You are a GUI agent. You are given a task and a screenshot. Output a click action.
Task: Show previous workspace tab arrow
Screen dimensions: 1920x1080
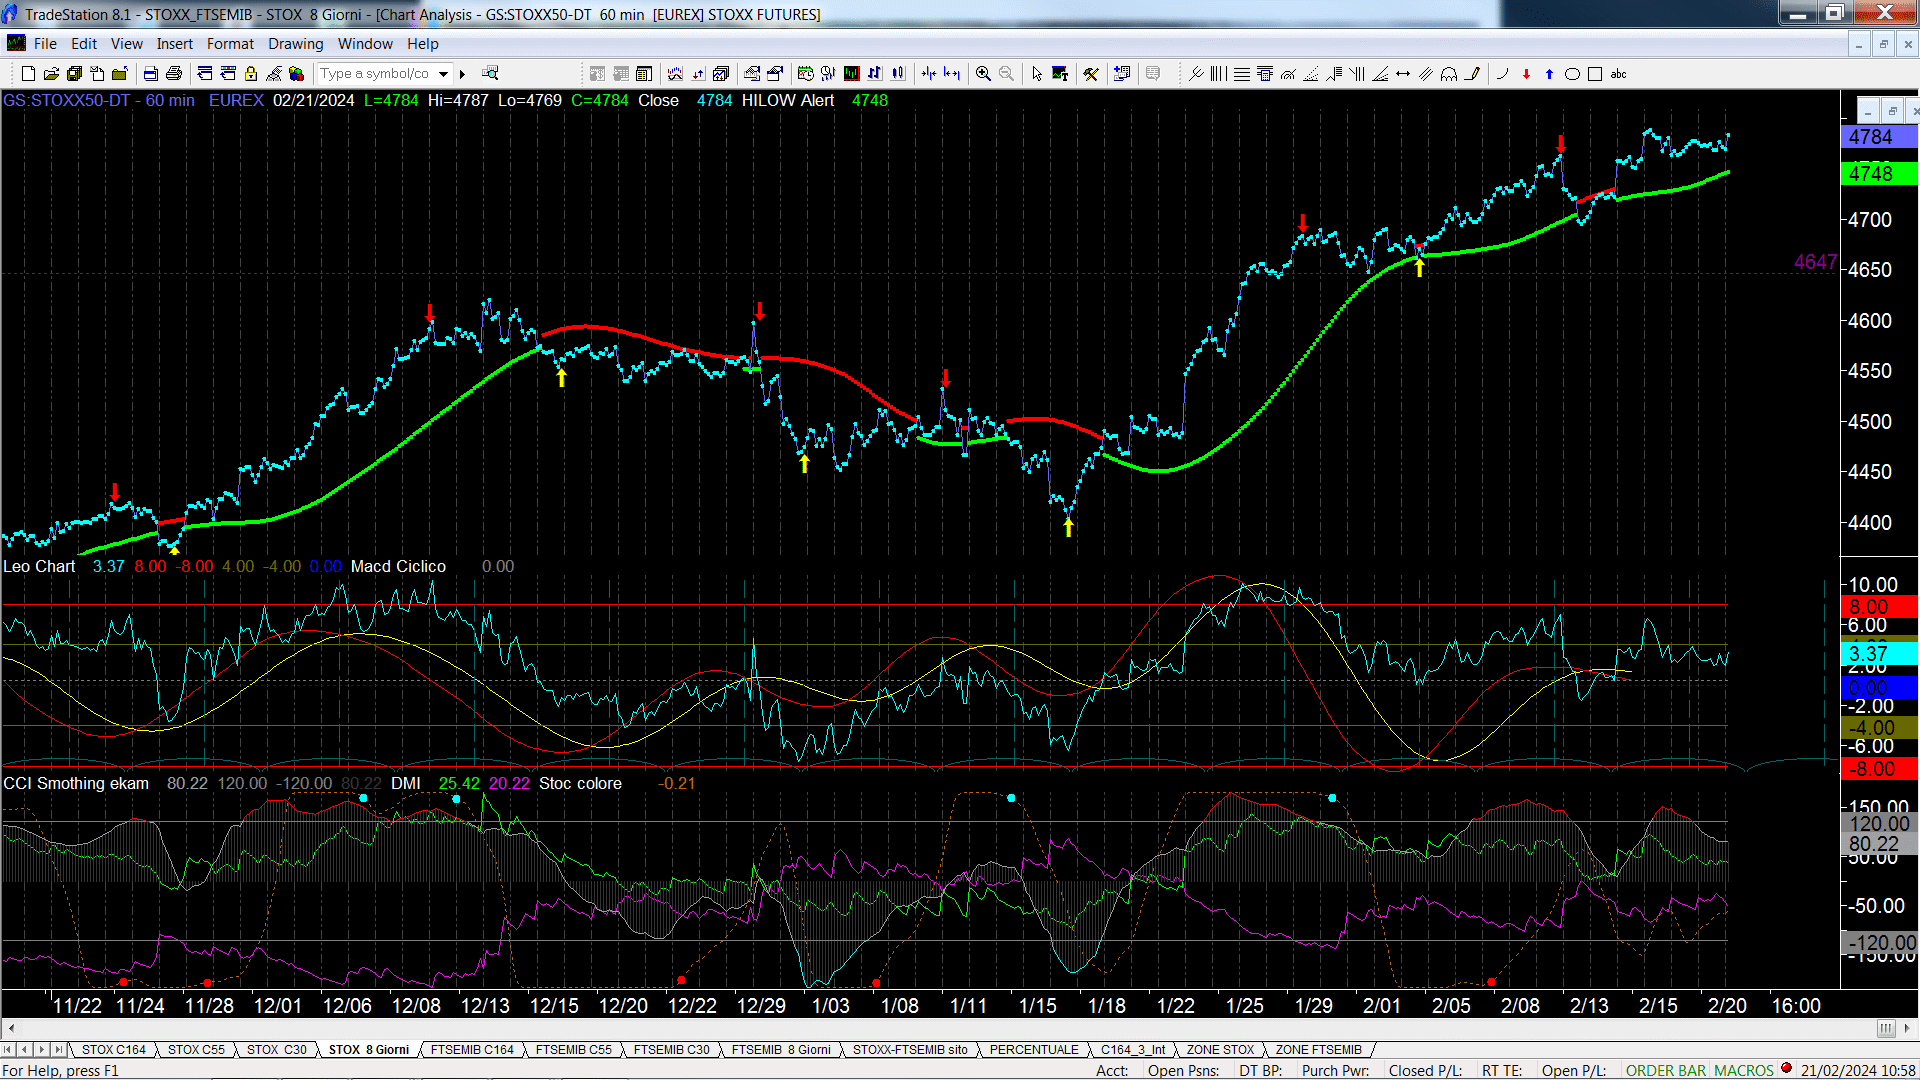(x=24, y=1049)
